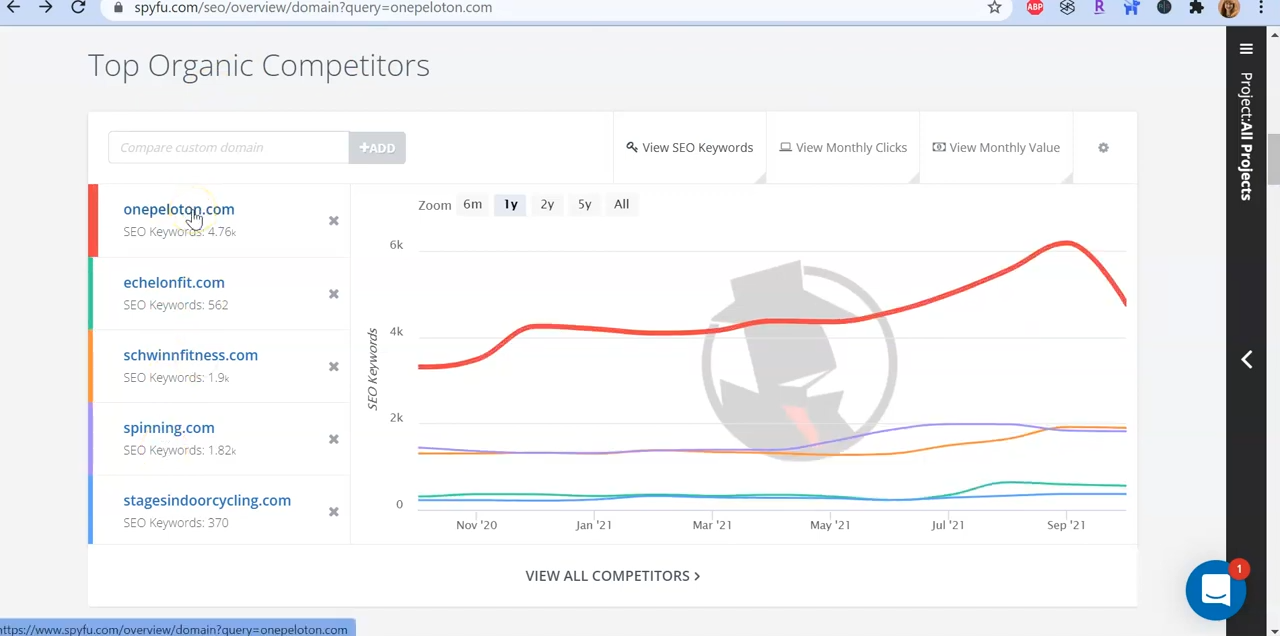Set chart zoom to 5y
The height and width of the screenshot is (636, 1280).
pyautogui.click(x=584, y=204)
